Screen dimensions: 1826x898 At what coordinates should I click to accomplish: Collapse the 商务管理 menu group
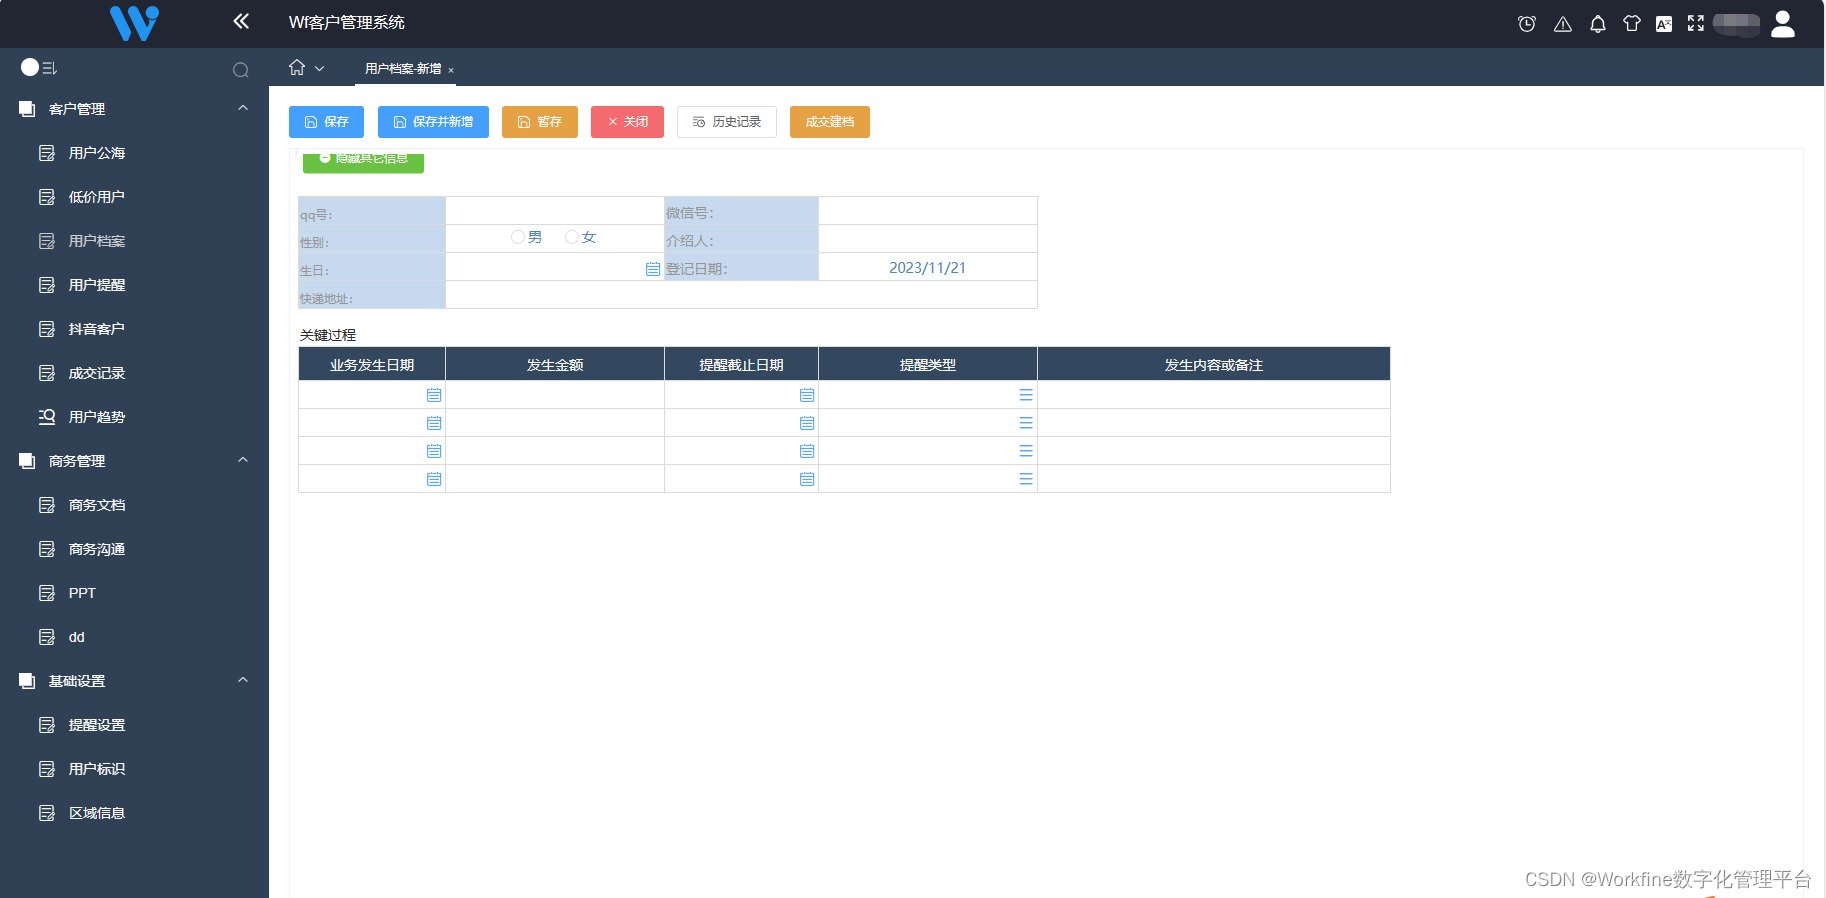tap(243, 460)
